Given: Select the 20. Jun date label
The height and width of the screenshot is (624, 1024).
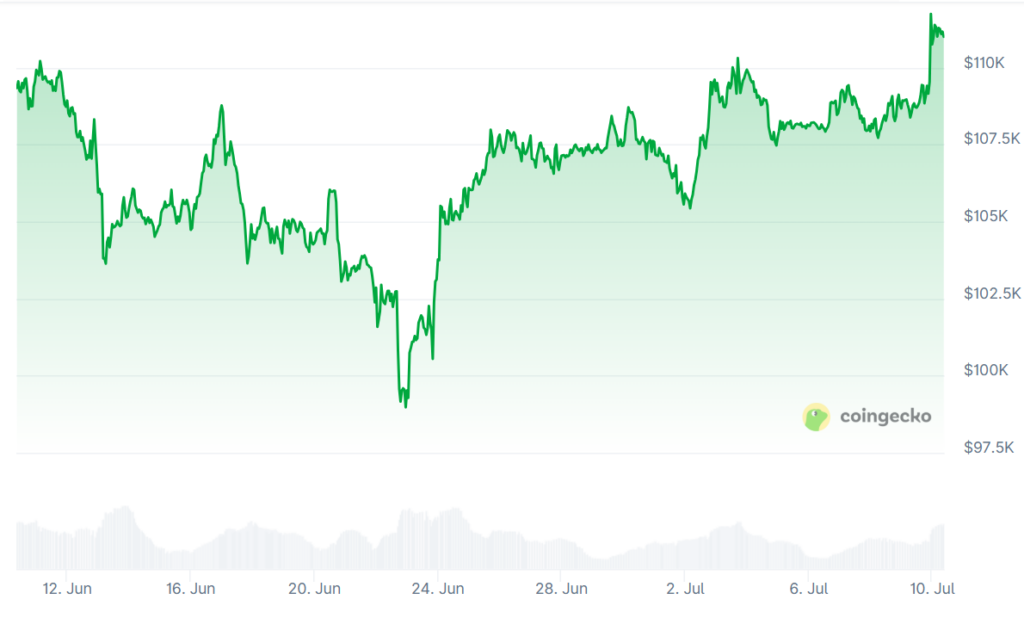Looking at the screenshot, I should [314, 589].
